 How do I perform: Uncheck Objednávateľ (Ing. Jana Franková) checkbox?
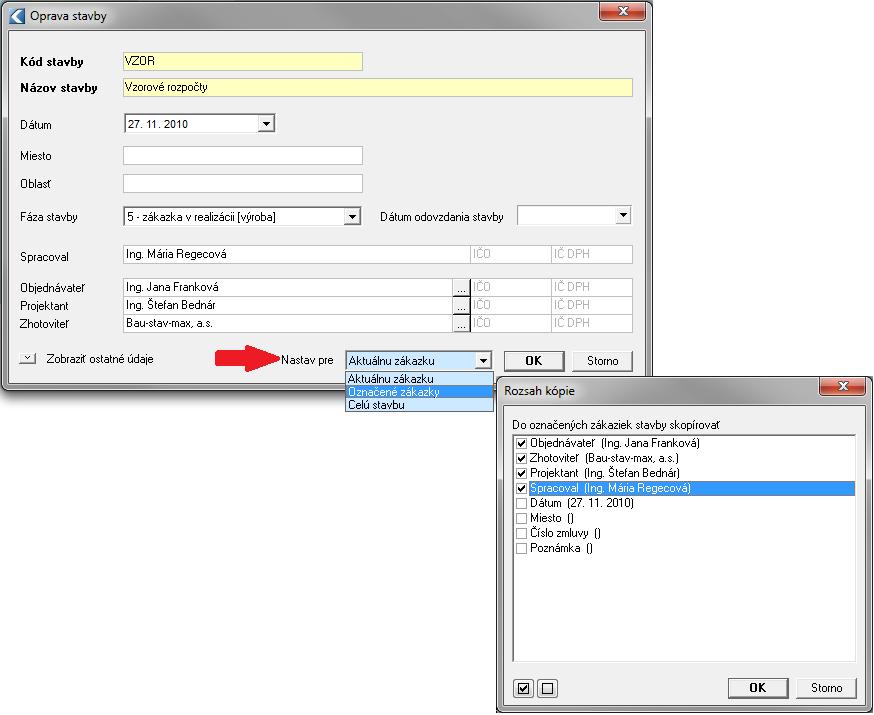click(522, 444)
